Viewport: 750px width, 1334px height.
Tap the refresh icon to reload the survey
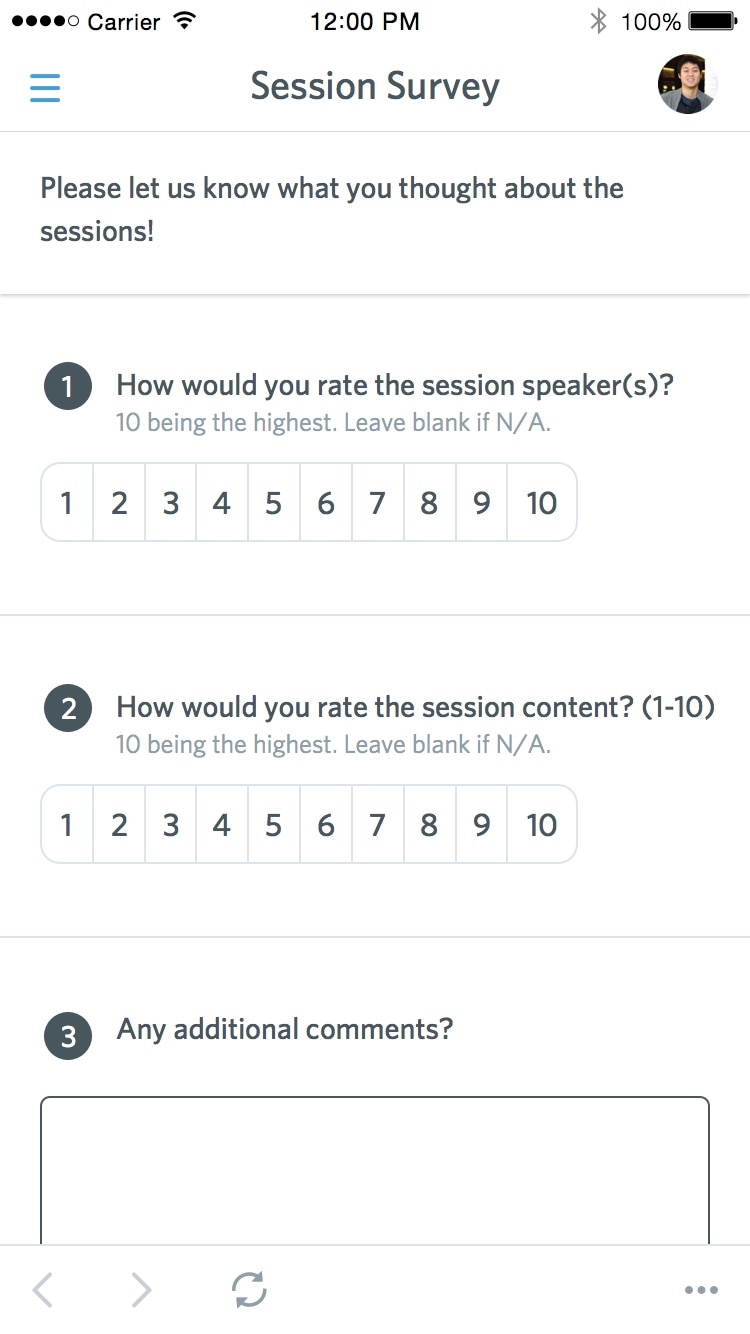pos(249,1289)
